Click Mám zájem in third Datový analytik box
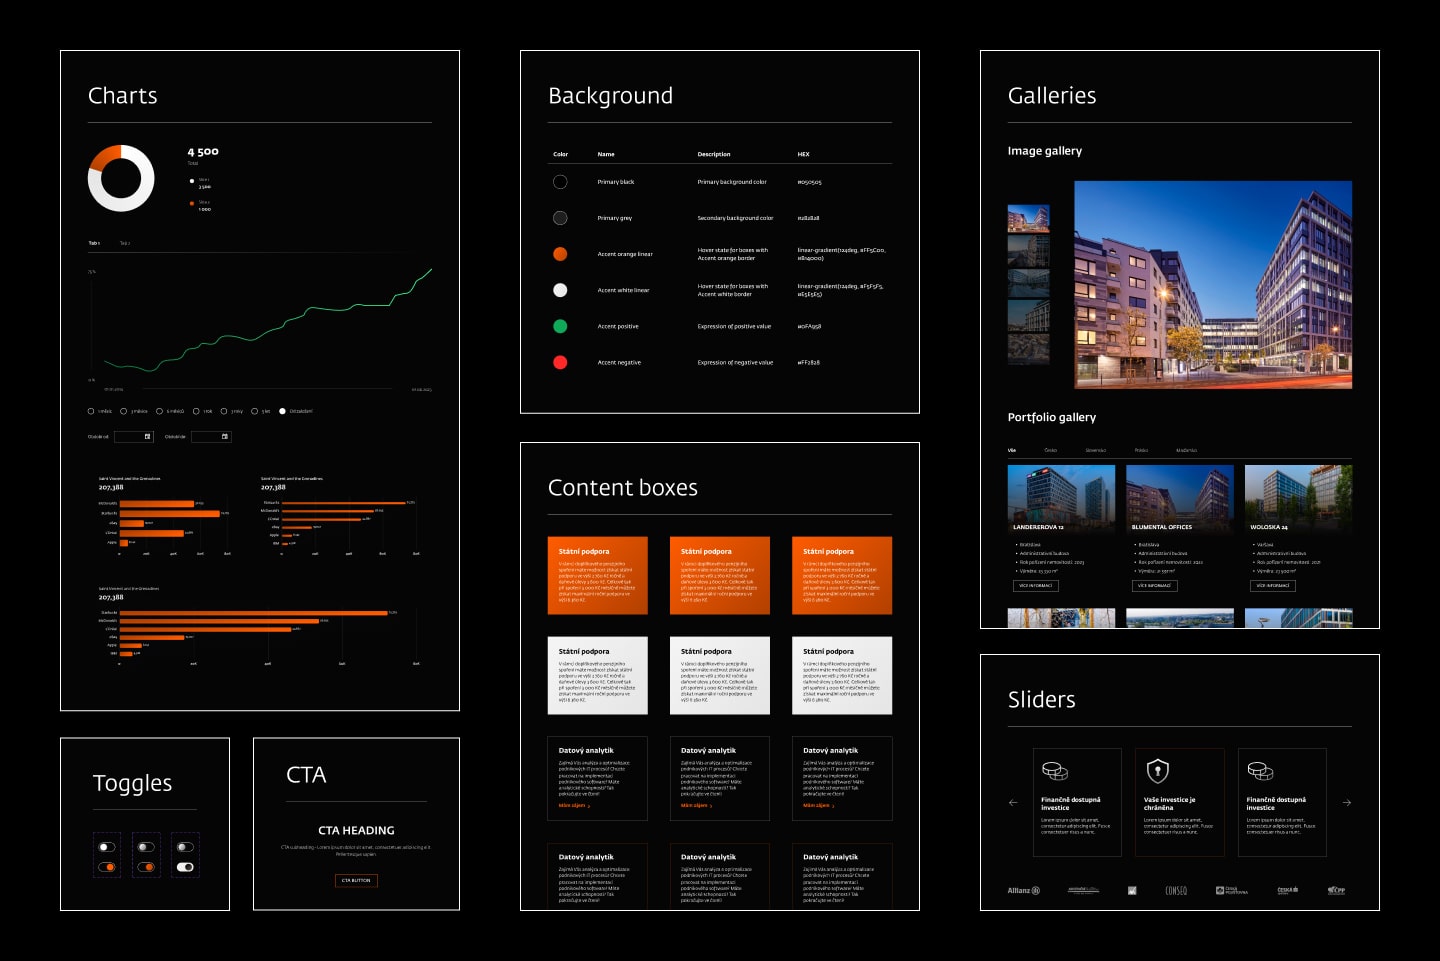The height and width of the screenshot is (961, 1440). pyautogui.click(x=819, y=805)
